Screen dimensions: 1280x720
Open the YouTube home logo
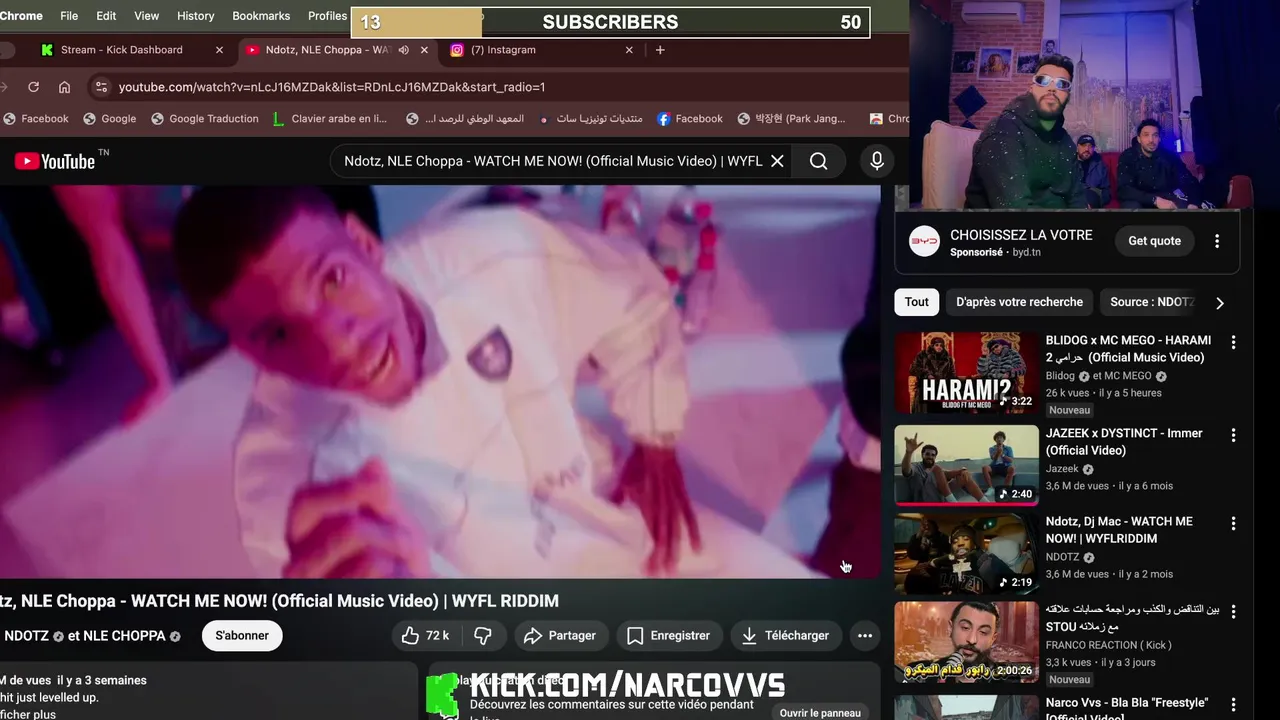pyautogui.click(x=55, y=161)
